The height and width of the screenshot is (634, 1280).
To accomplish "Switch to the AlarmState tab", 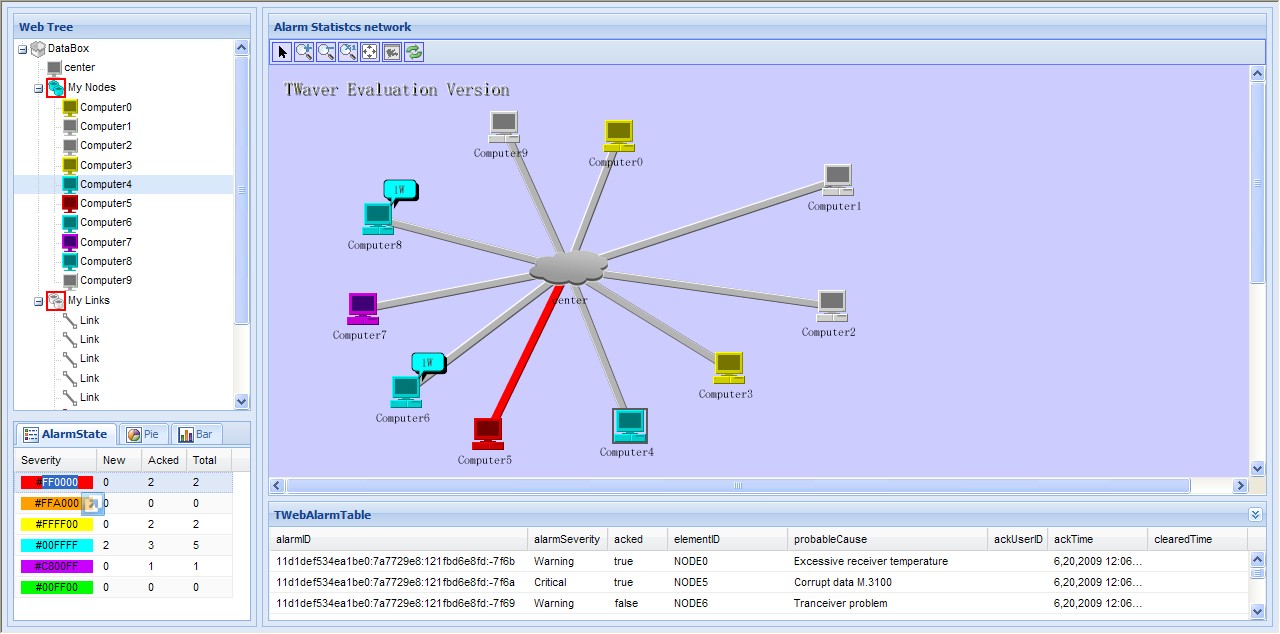I will (x=65, y=434).
